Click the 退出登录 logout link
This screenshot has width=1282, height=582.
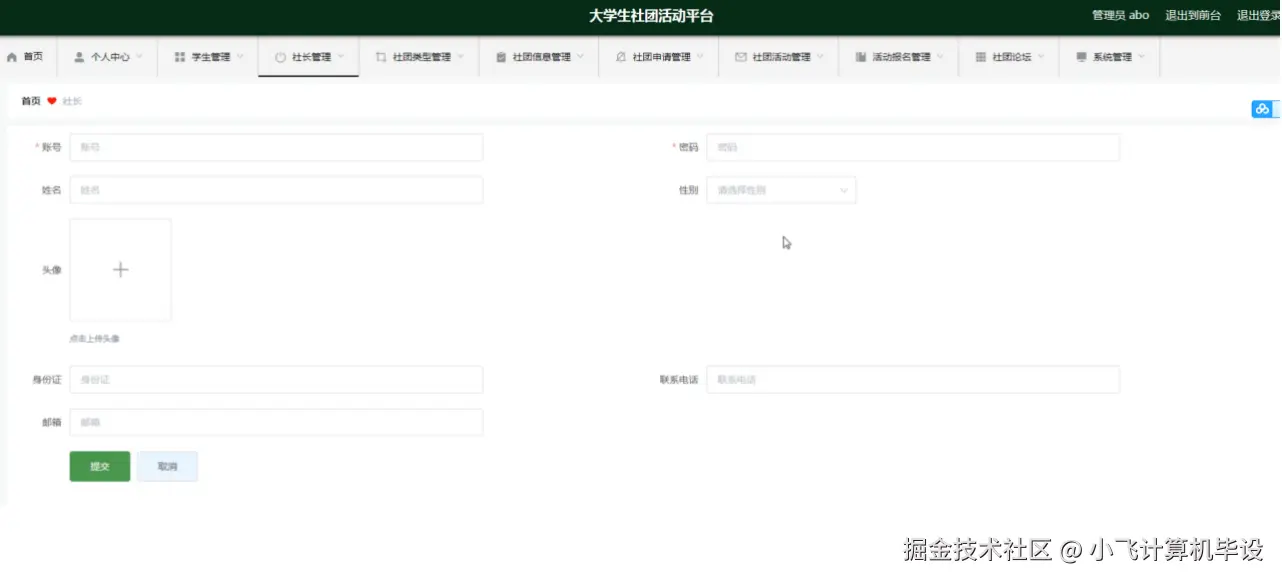coord(1259,16)
